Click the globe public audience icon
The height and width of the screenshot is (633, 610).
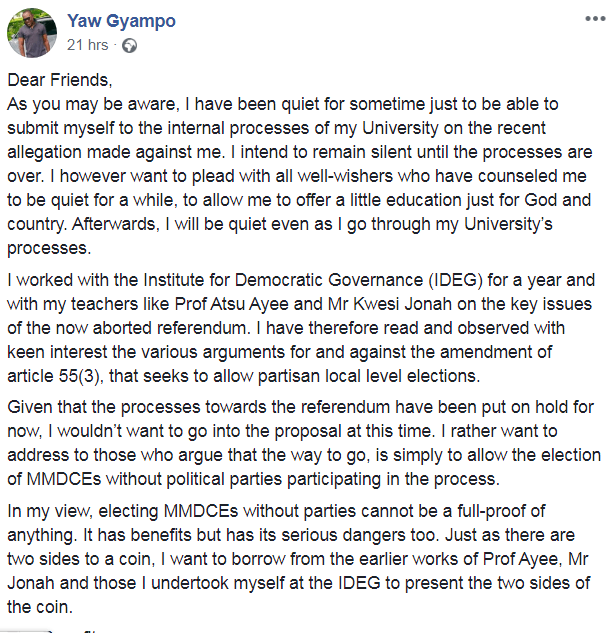coord(129,46)
